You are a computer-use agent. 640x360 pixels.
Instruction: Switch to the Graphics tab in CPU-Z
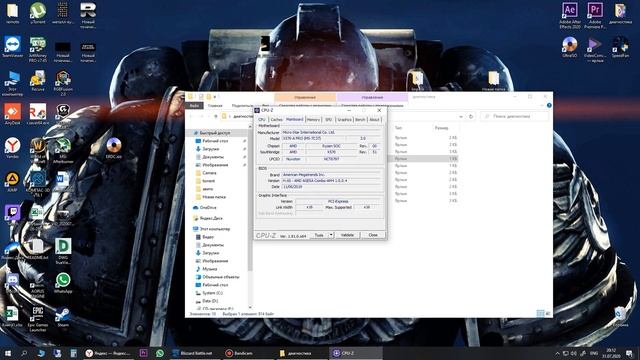pos(344,120)
